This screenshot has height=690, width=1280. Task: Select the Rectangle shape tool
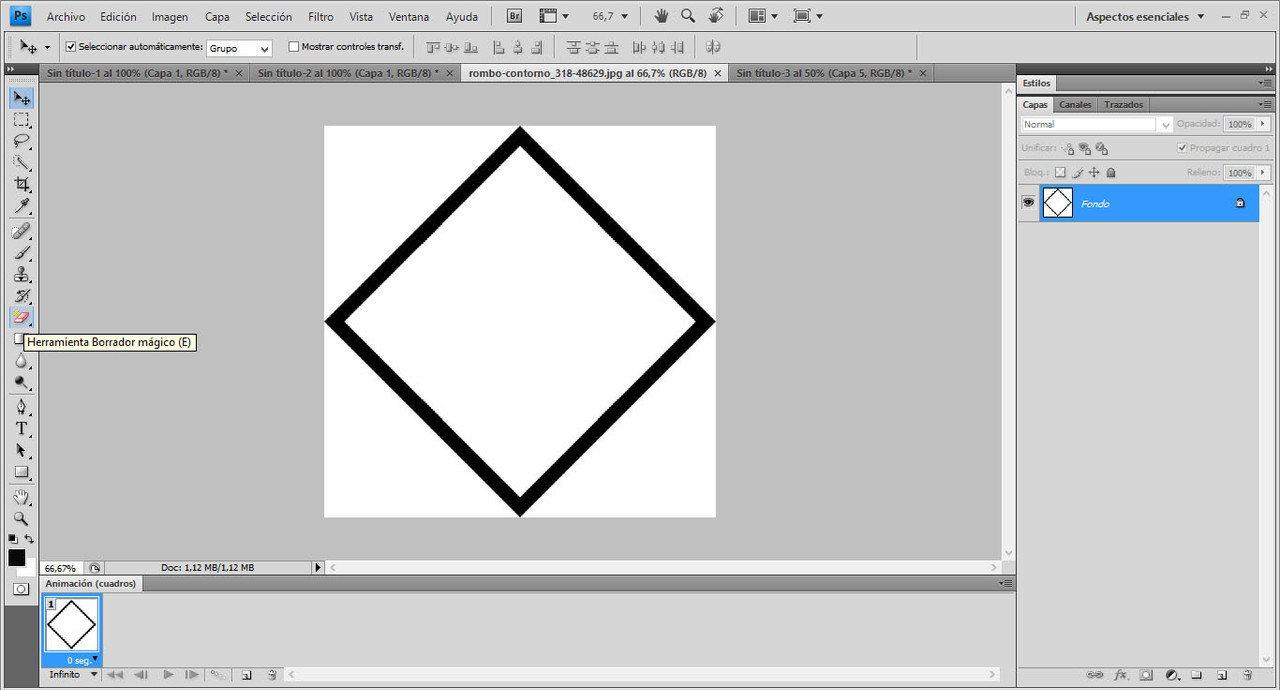tap(21, 473)
